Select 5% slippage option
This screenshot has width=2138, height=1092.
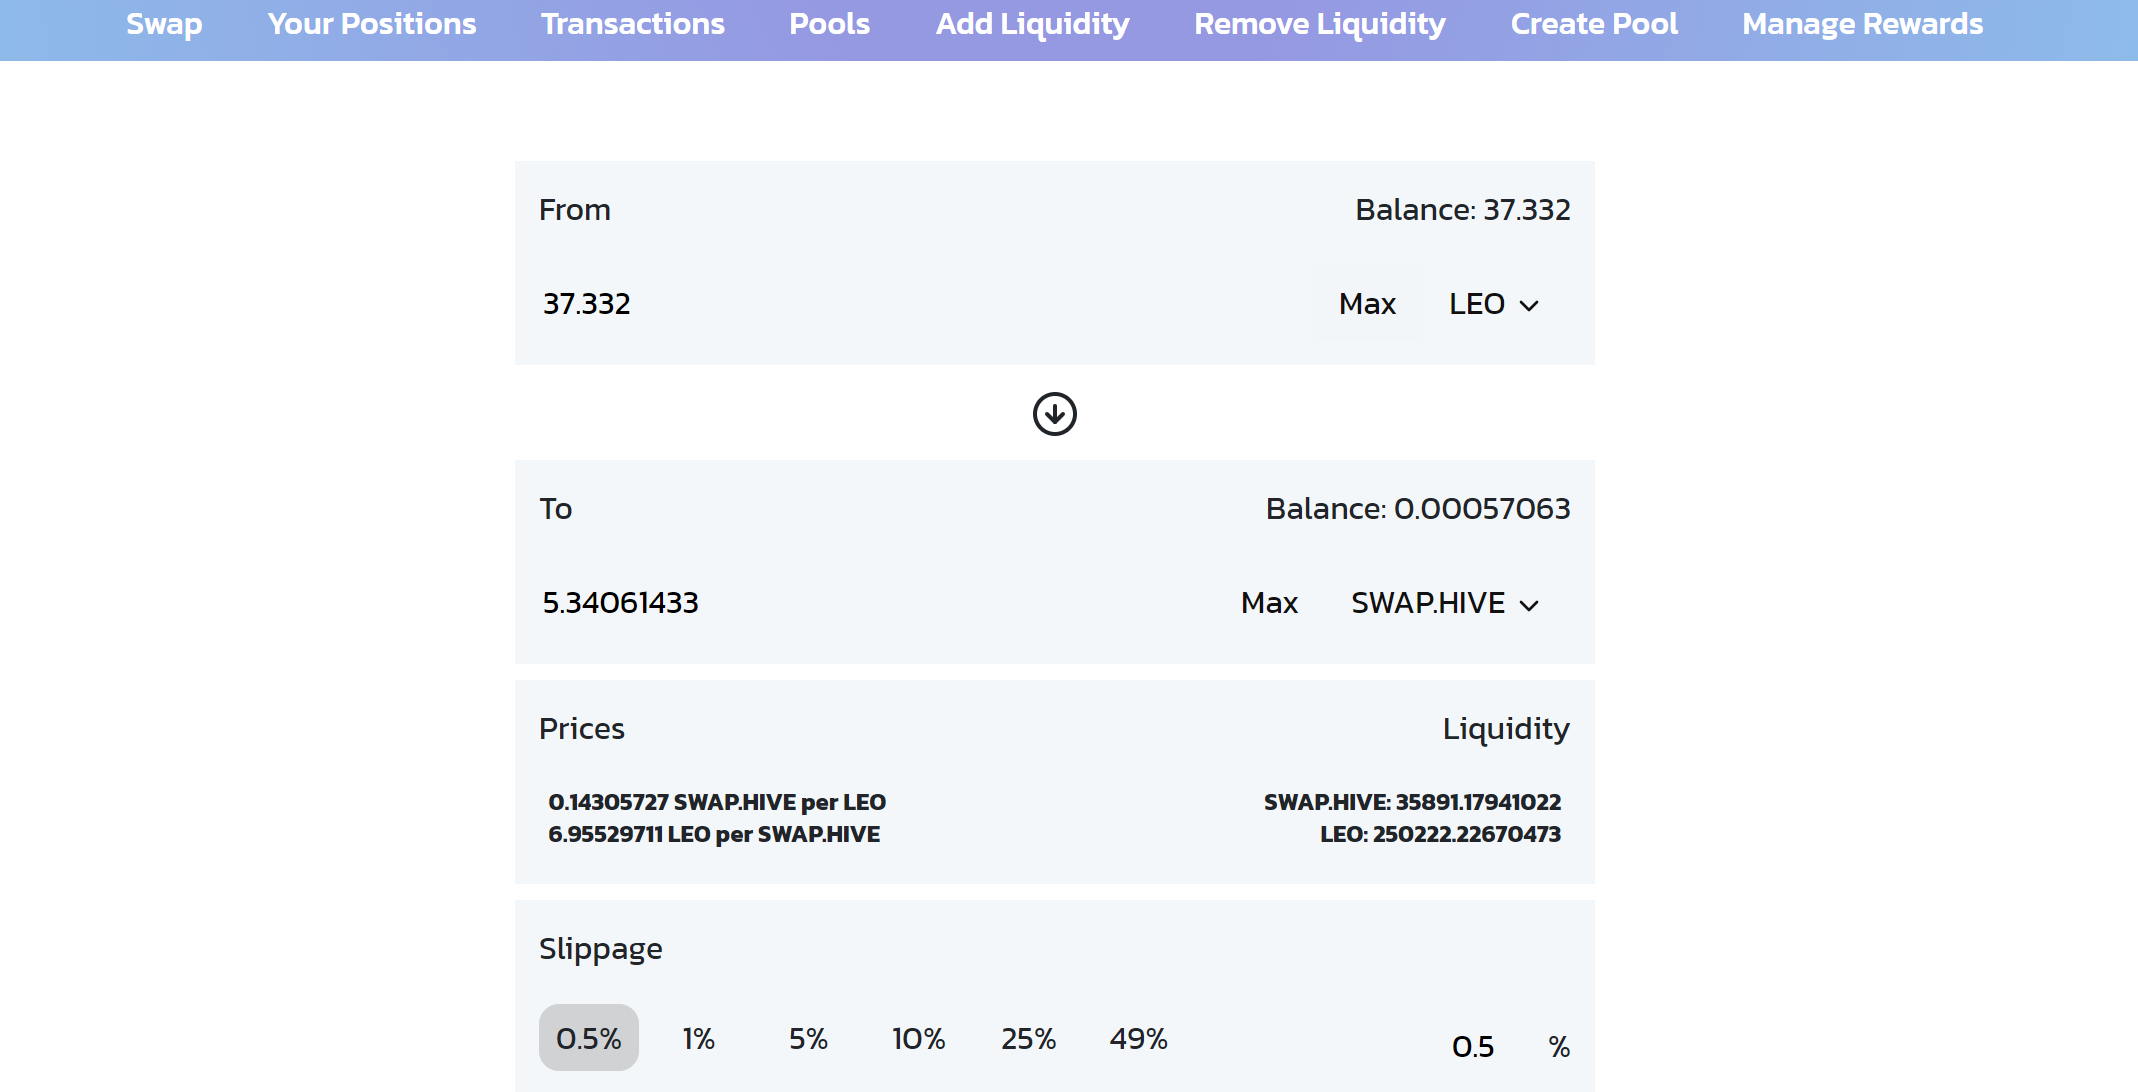[x=808, y=1038]
